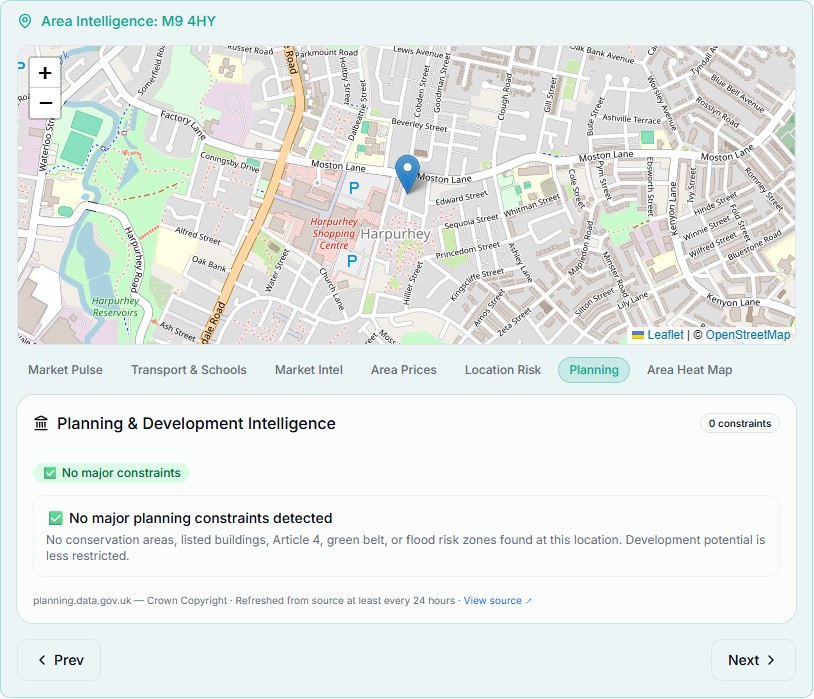Screen dimensions: 814x699
Task: Click the Next button
Action: [753, 660]
